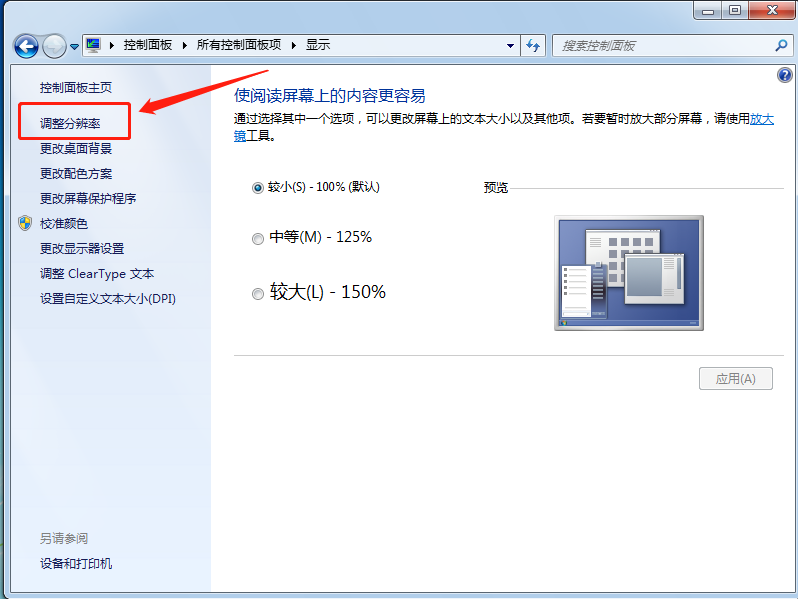Expand the arrow after 所有控制面板项 breadcrumb

[x=295, y=45]
